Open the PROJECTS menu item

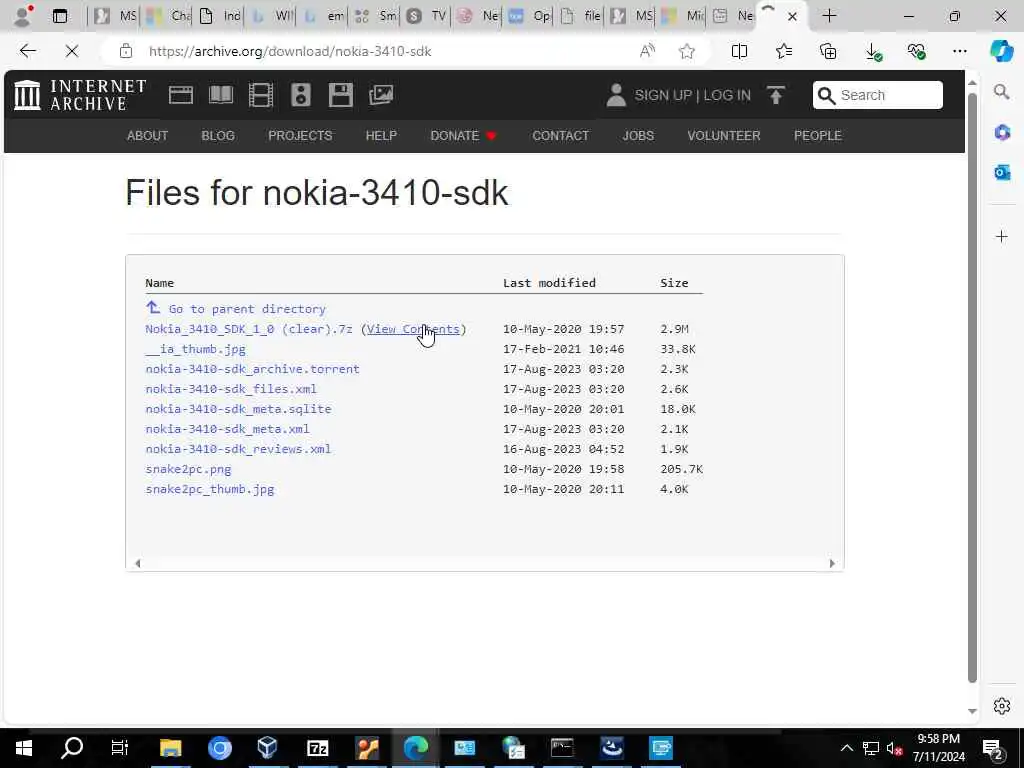pyautogui.click(x=300, y=136)
